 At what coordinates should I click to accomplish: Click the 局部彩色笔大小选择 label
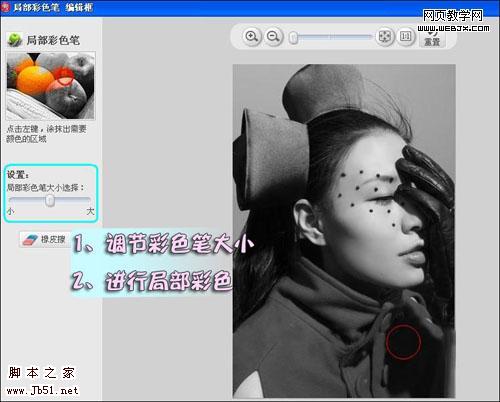point(46,188)
